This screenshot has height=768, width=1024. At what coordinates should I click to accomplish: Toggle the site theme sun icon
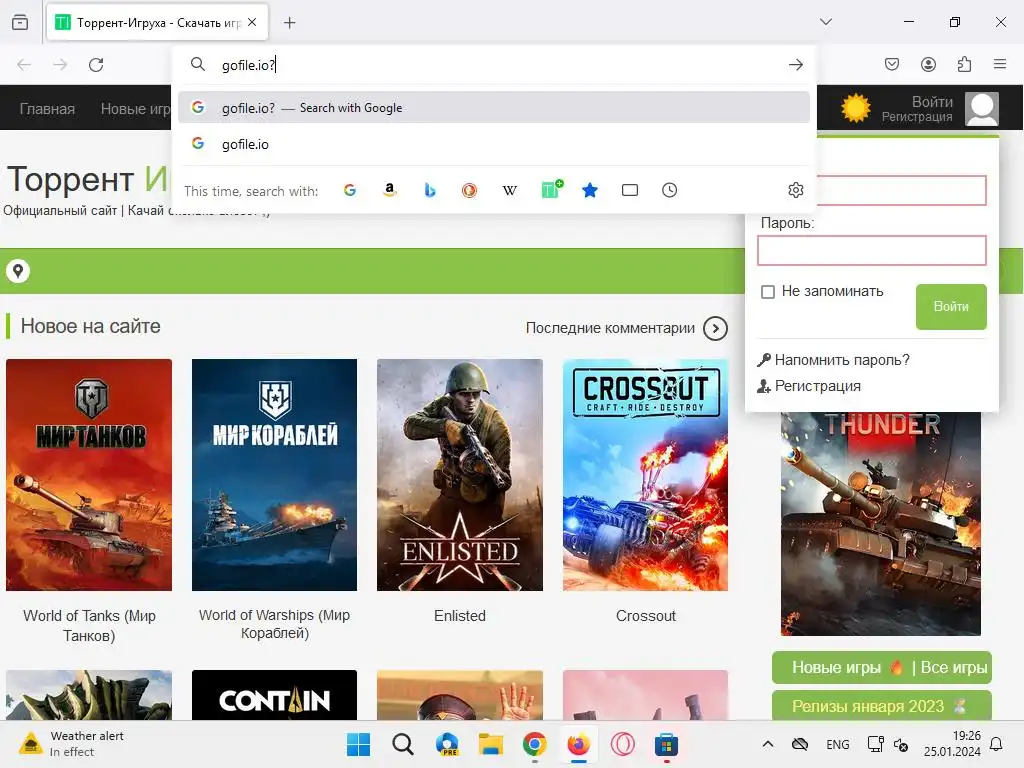coord(856,108)
